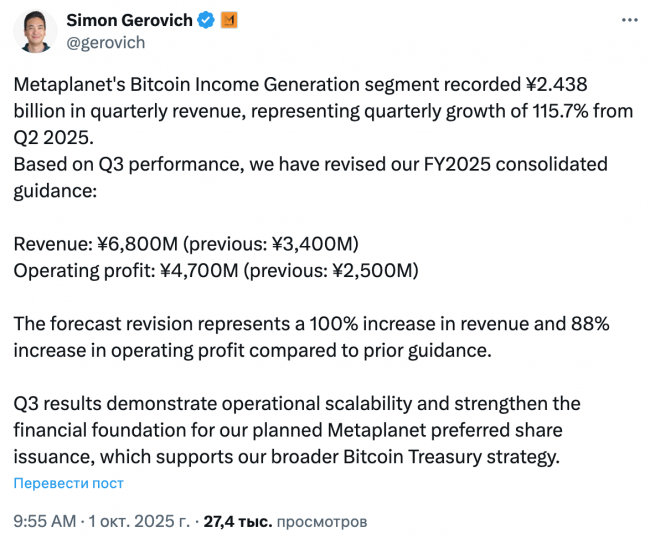Click the Simon Gerovich display name
Viewport: 650px width, 543px height.
tap(129, 21)
